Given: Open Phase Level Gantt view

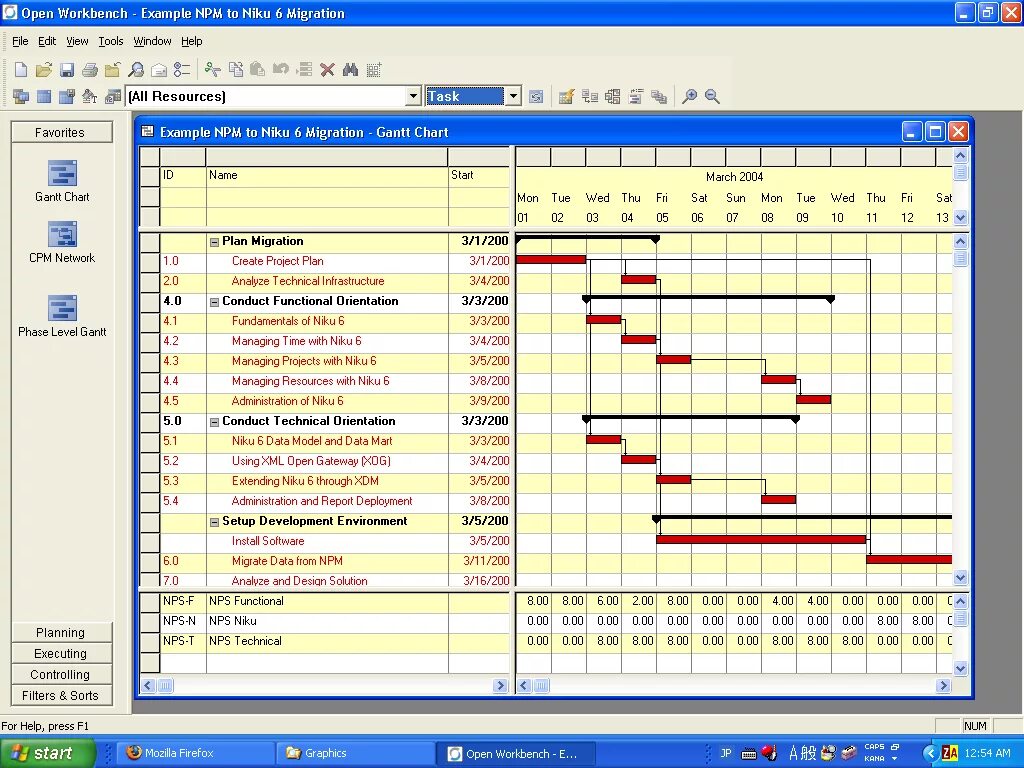Looking at the screenshot, I should [x=62, y=316].
